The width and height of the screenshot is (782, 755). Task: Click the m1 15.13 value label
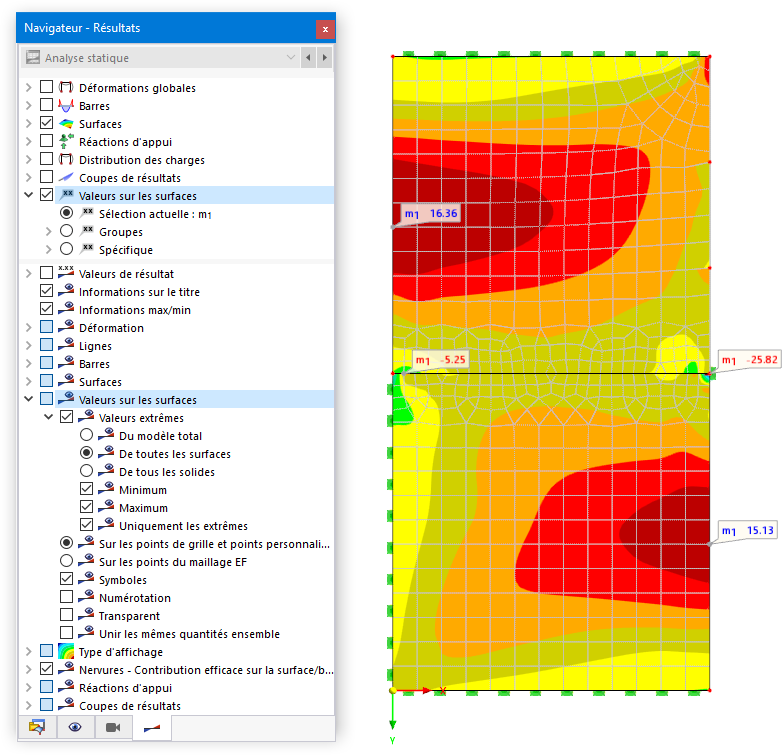point(747,530)
